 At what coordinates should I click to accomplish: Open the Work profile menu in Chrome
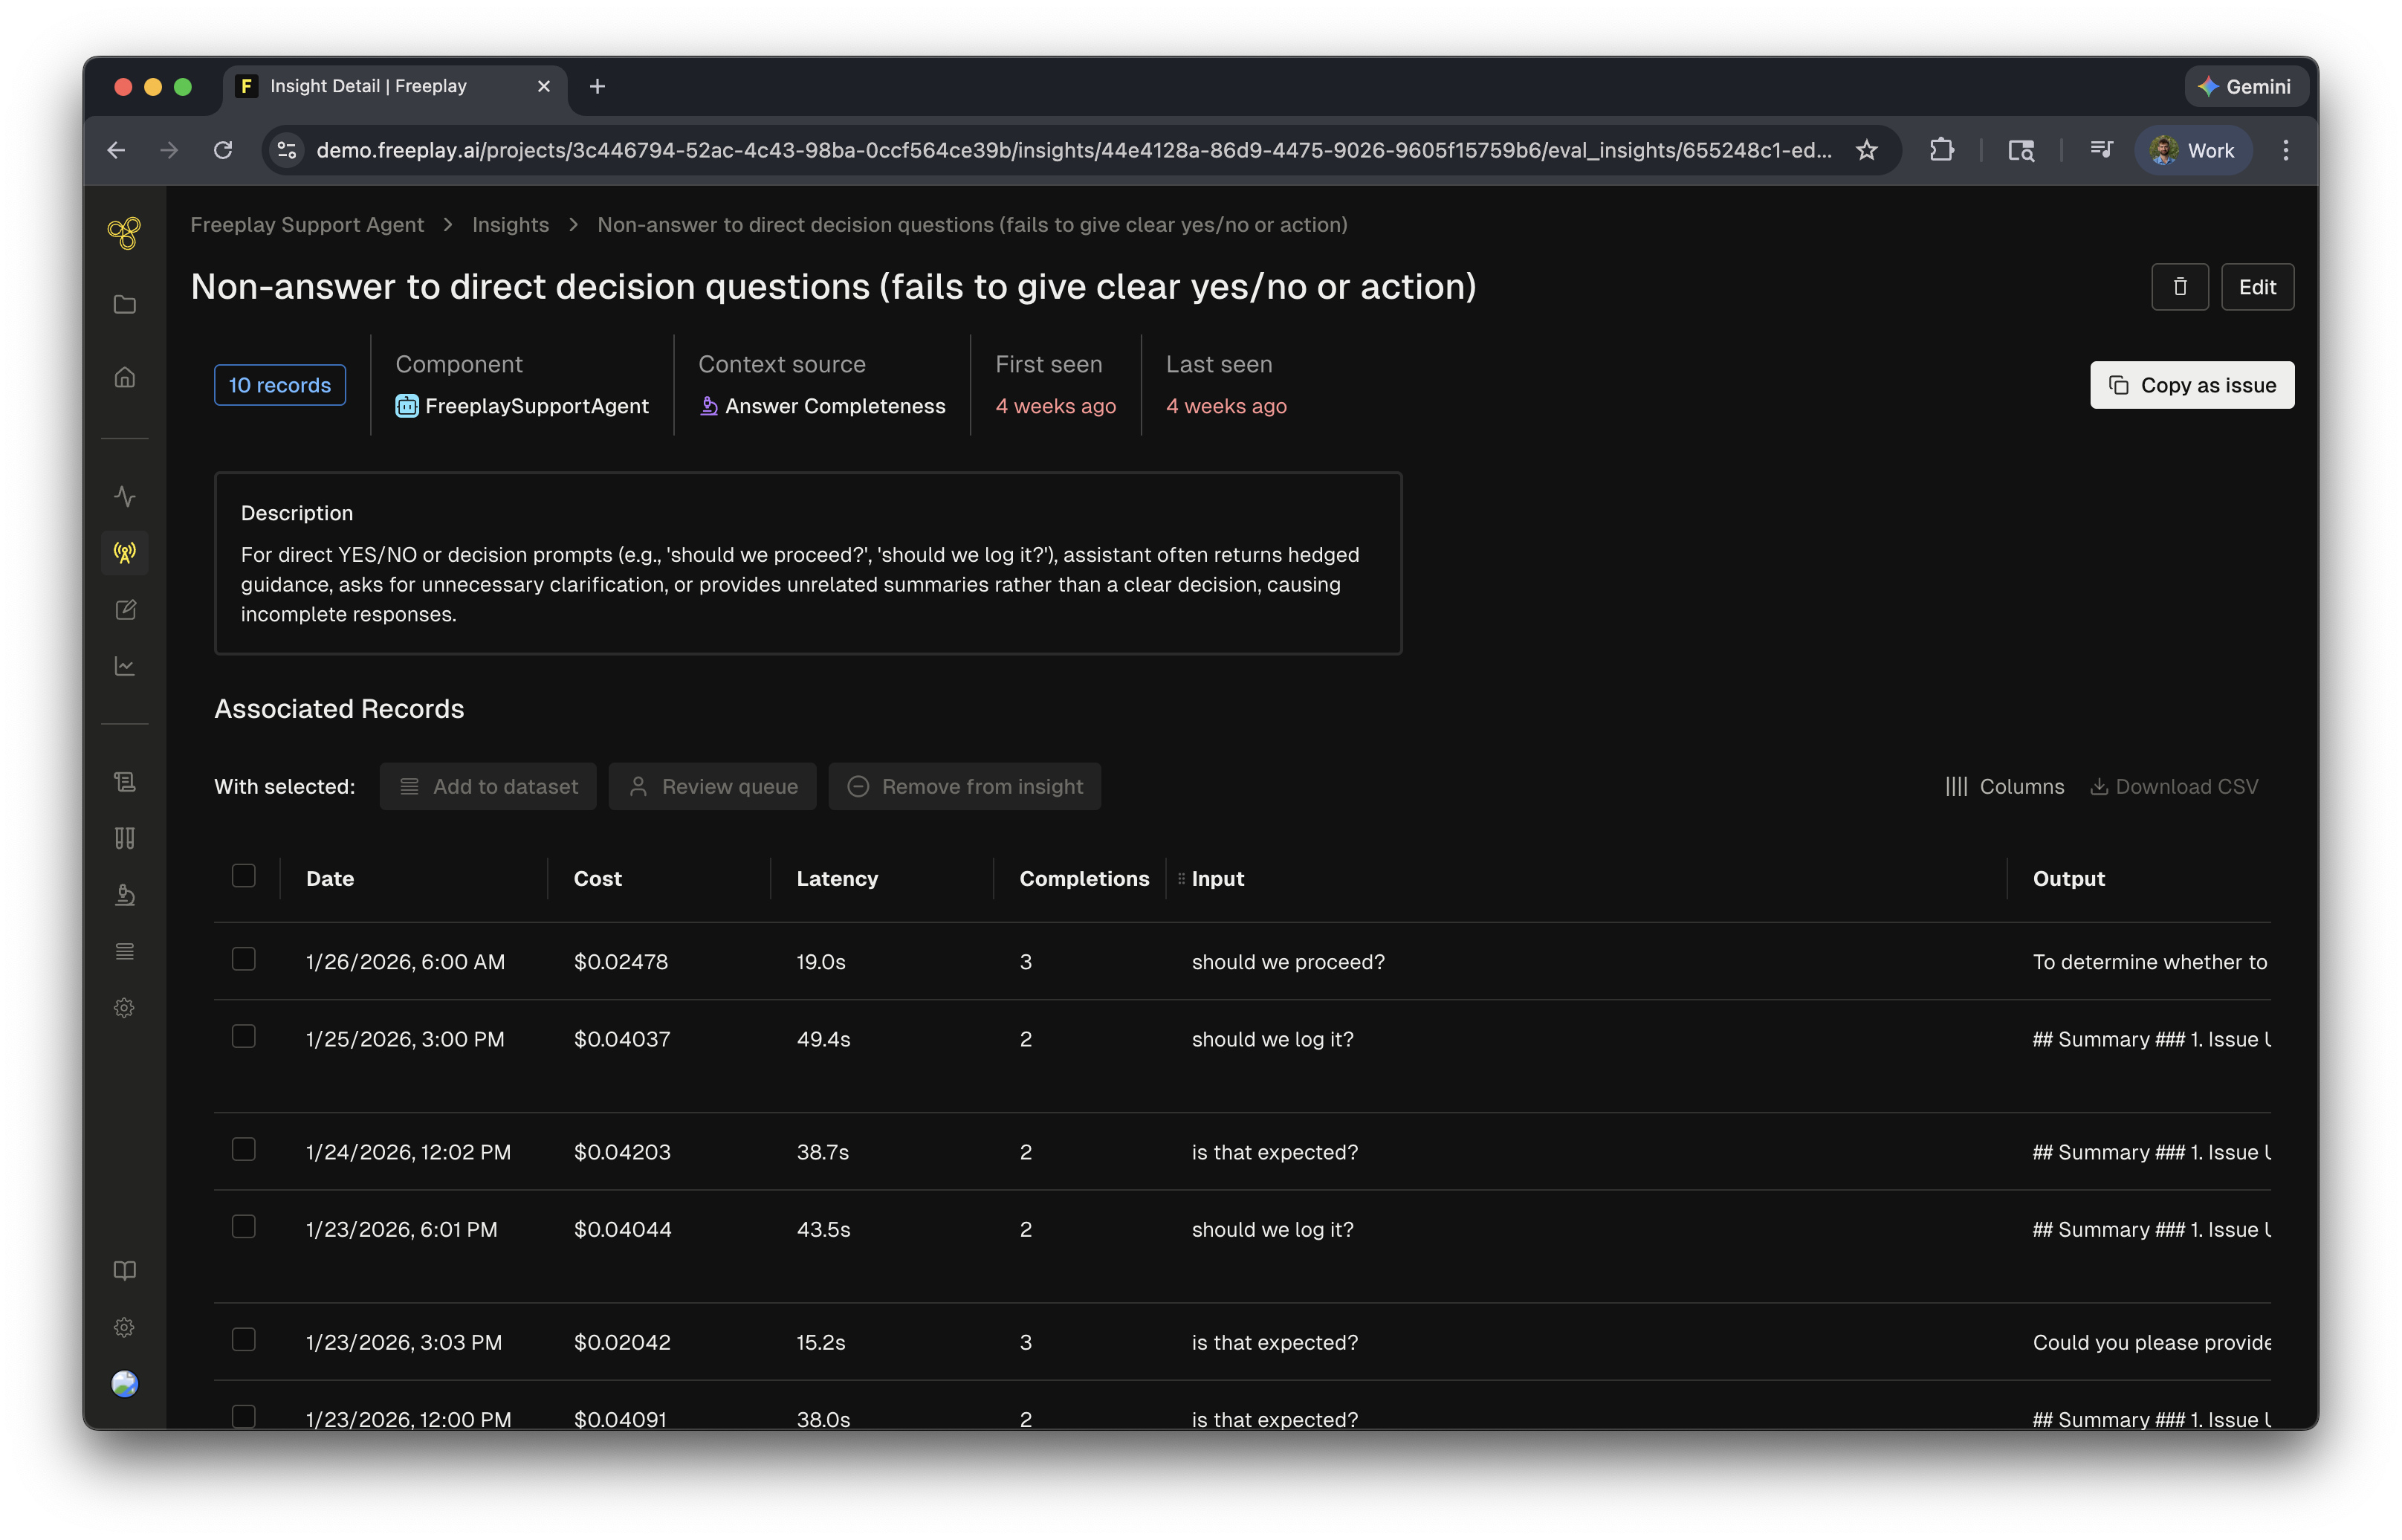point(2192,150)
